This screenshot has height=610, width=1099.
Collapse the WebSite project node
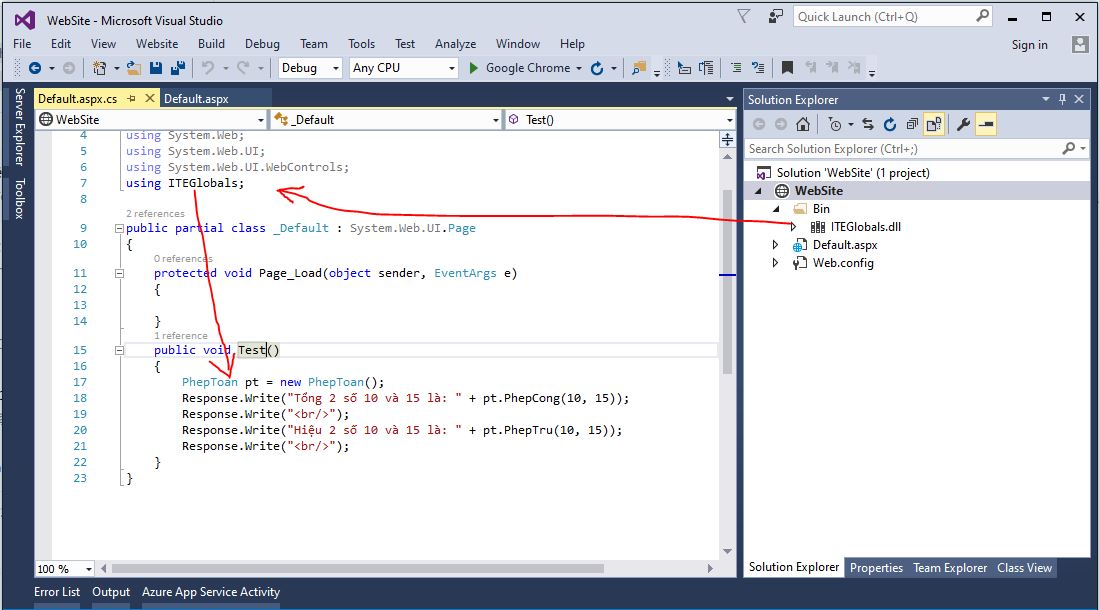[758, 191]
